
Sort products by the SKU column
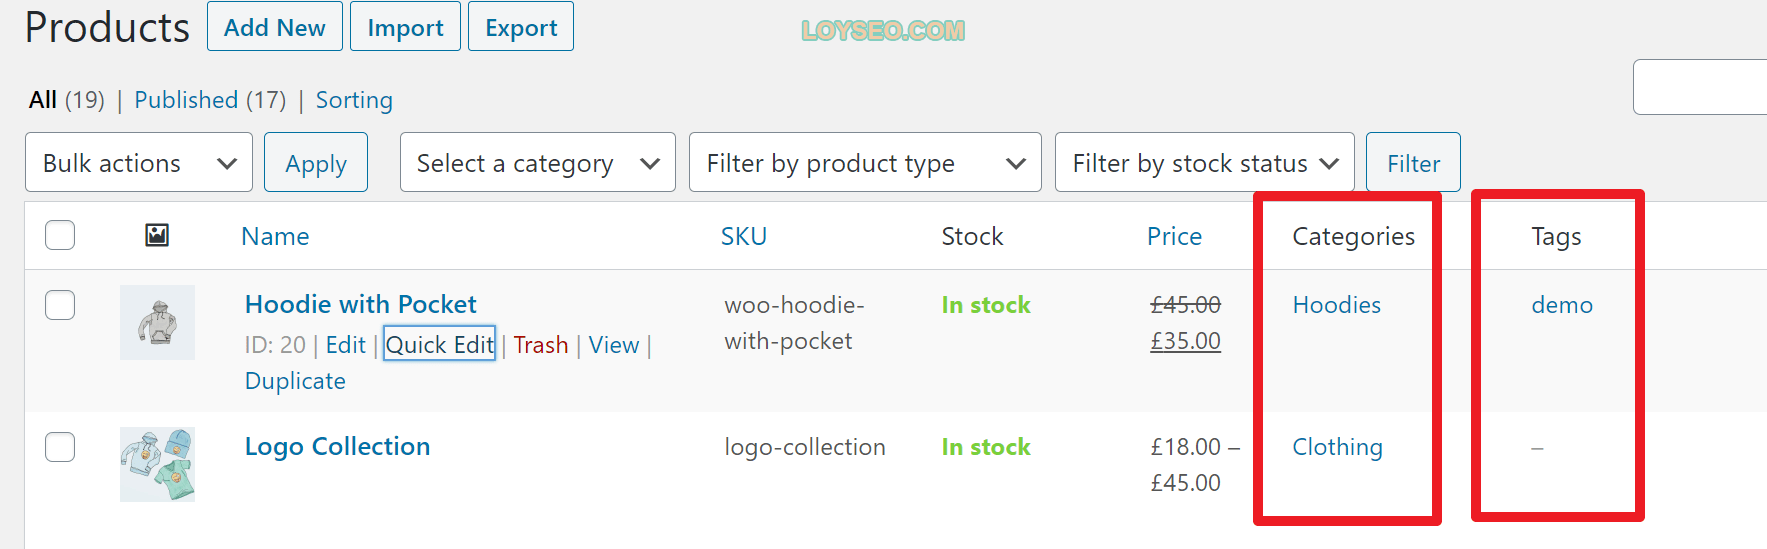point(744,236)
